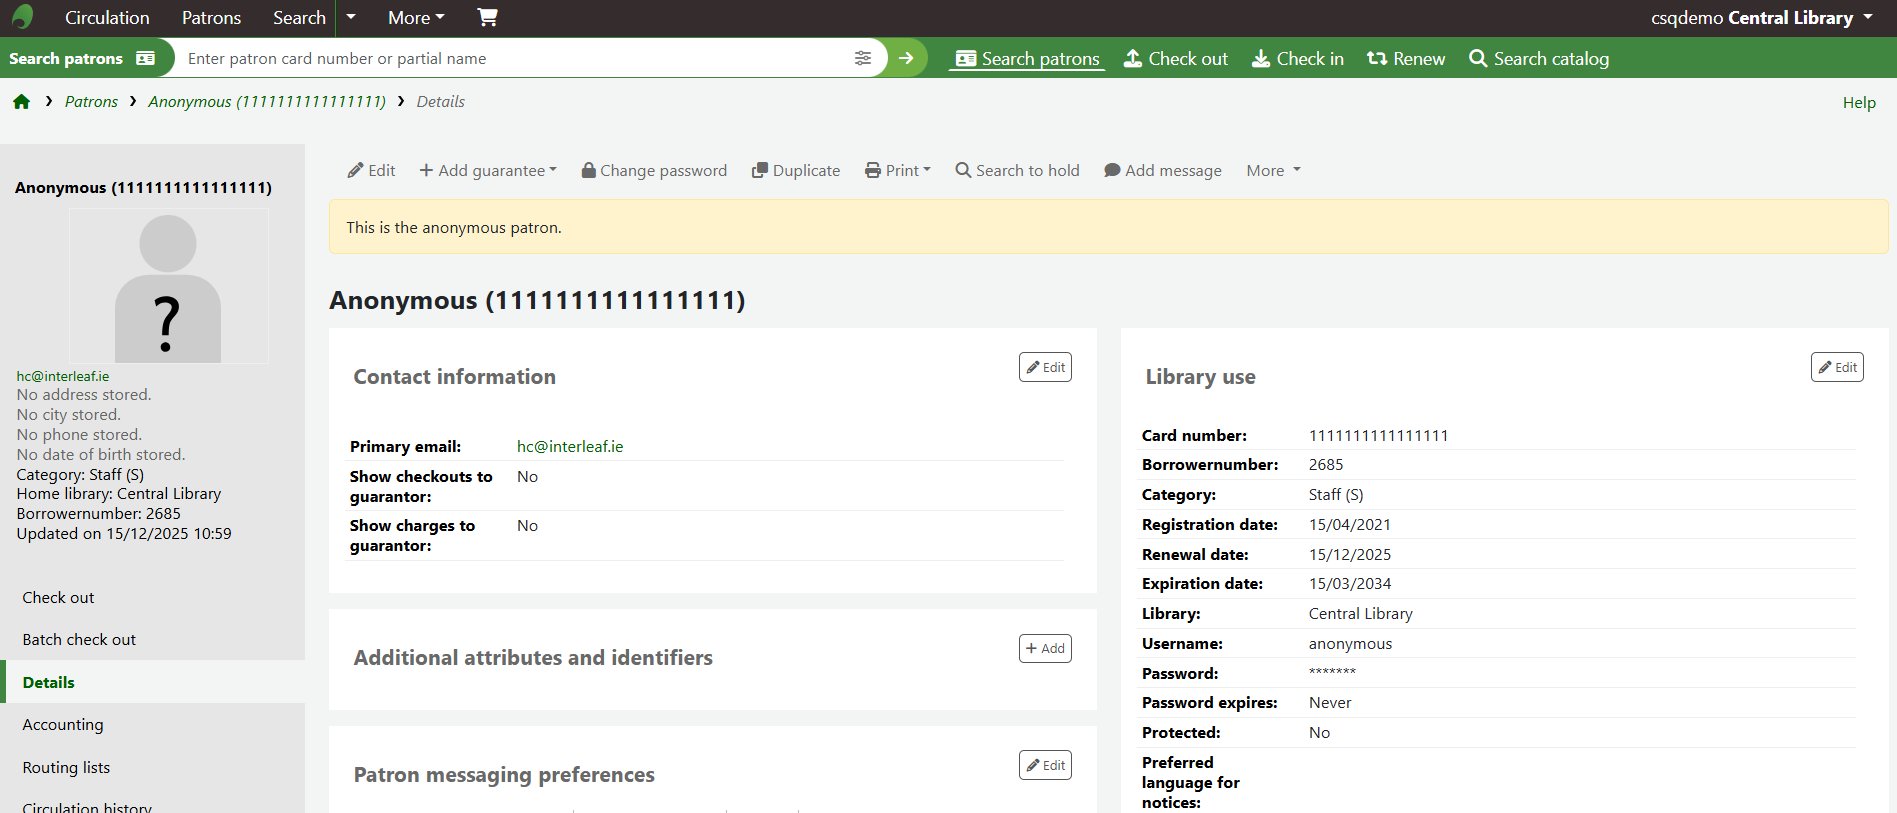Edit the Contact information section

click(x=1045, y=367)
